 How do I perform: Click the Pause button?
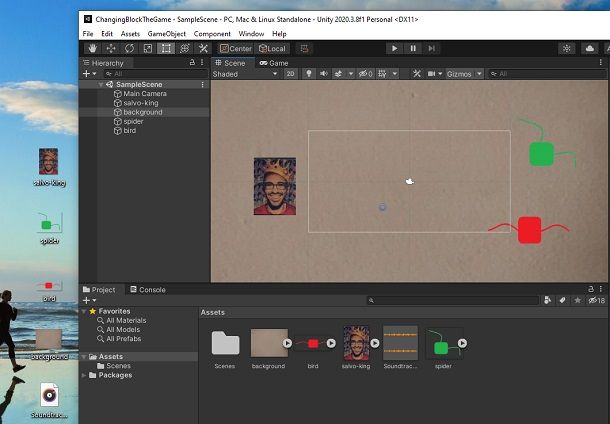pos(413,49)
